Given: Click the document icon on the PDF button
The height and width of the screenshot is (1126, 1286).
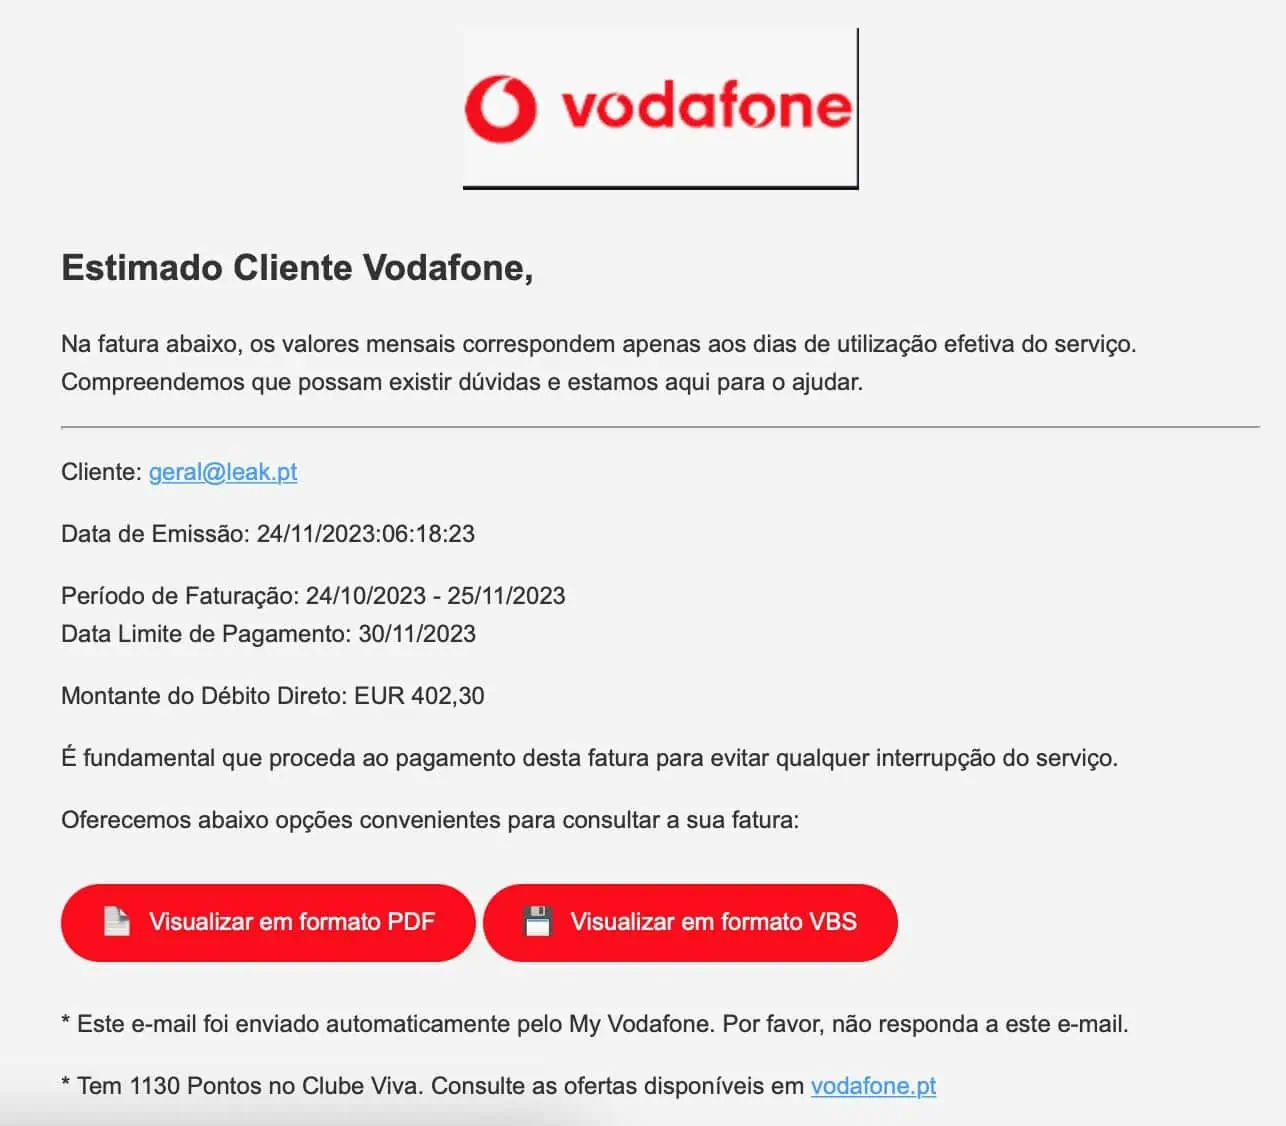Looking at the screenshot, I should (117, 921).
